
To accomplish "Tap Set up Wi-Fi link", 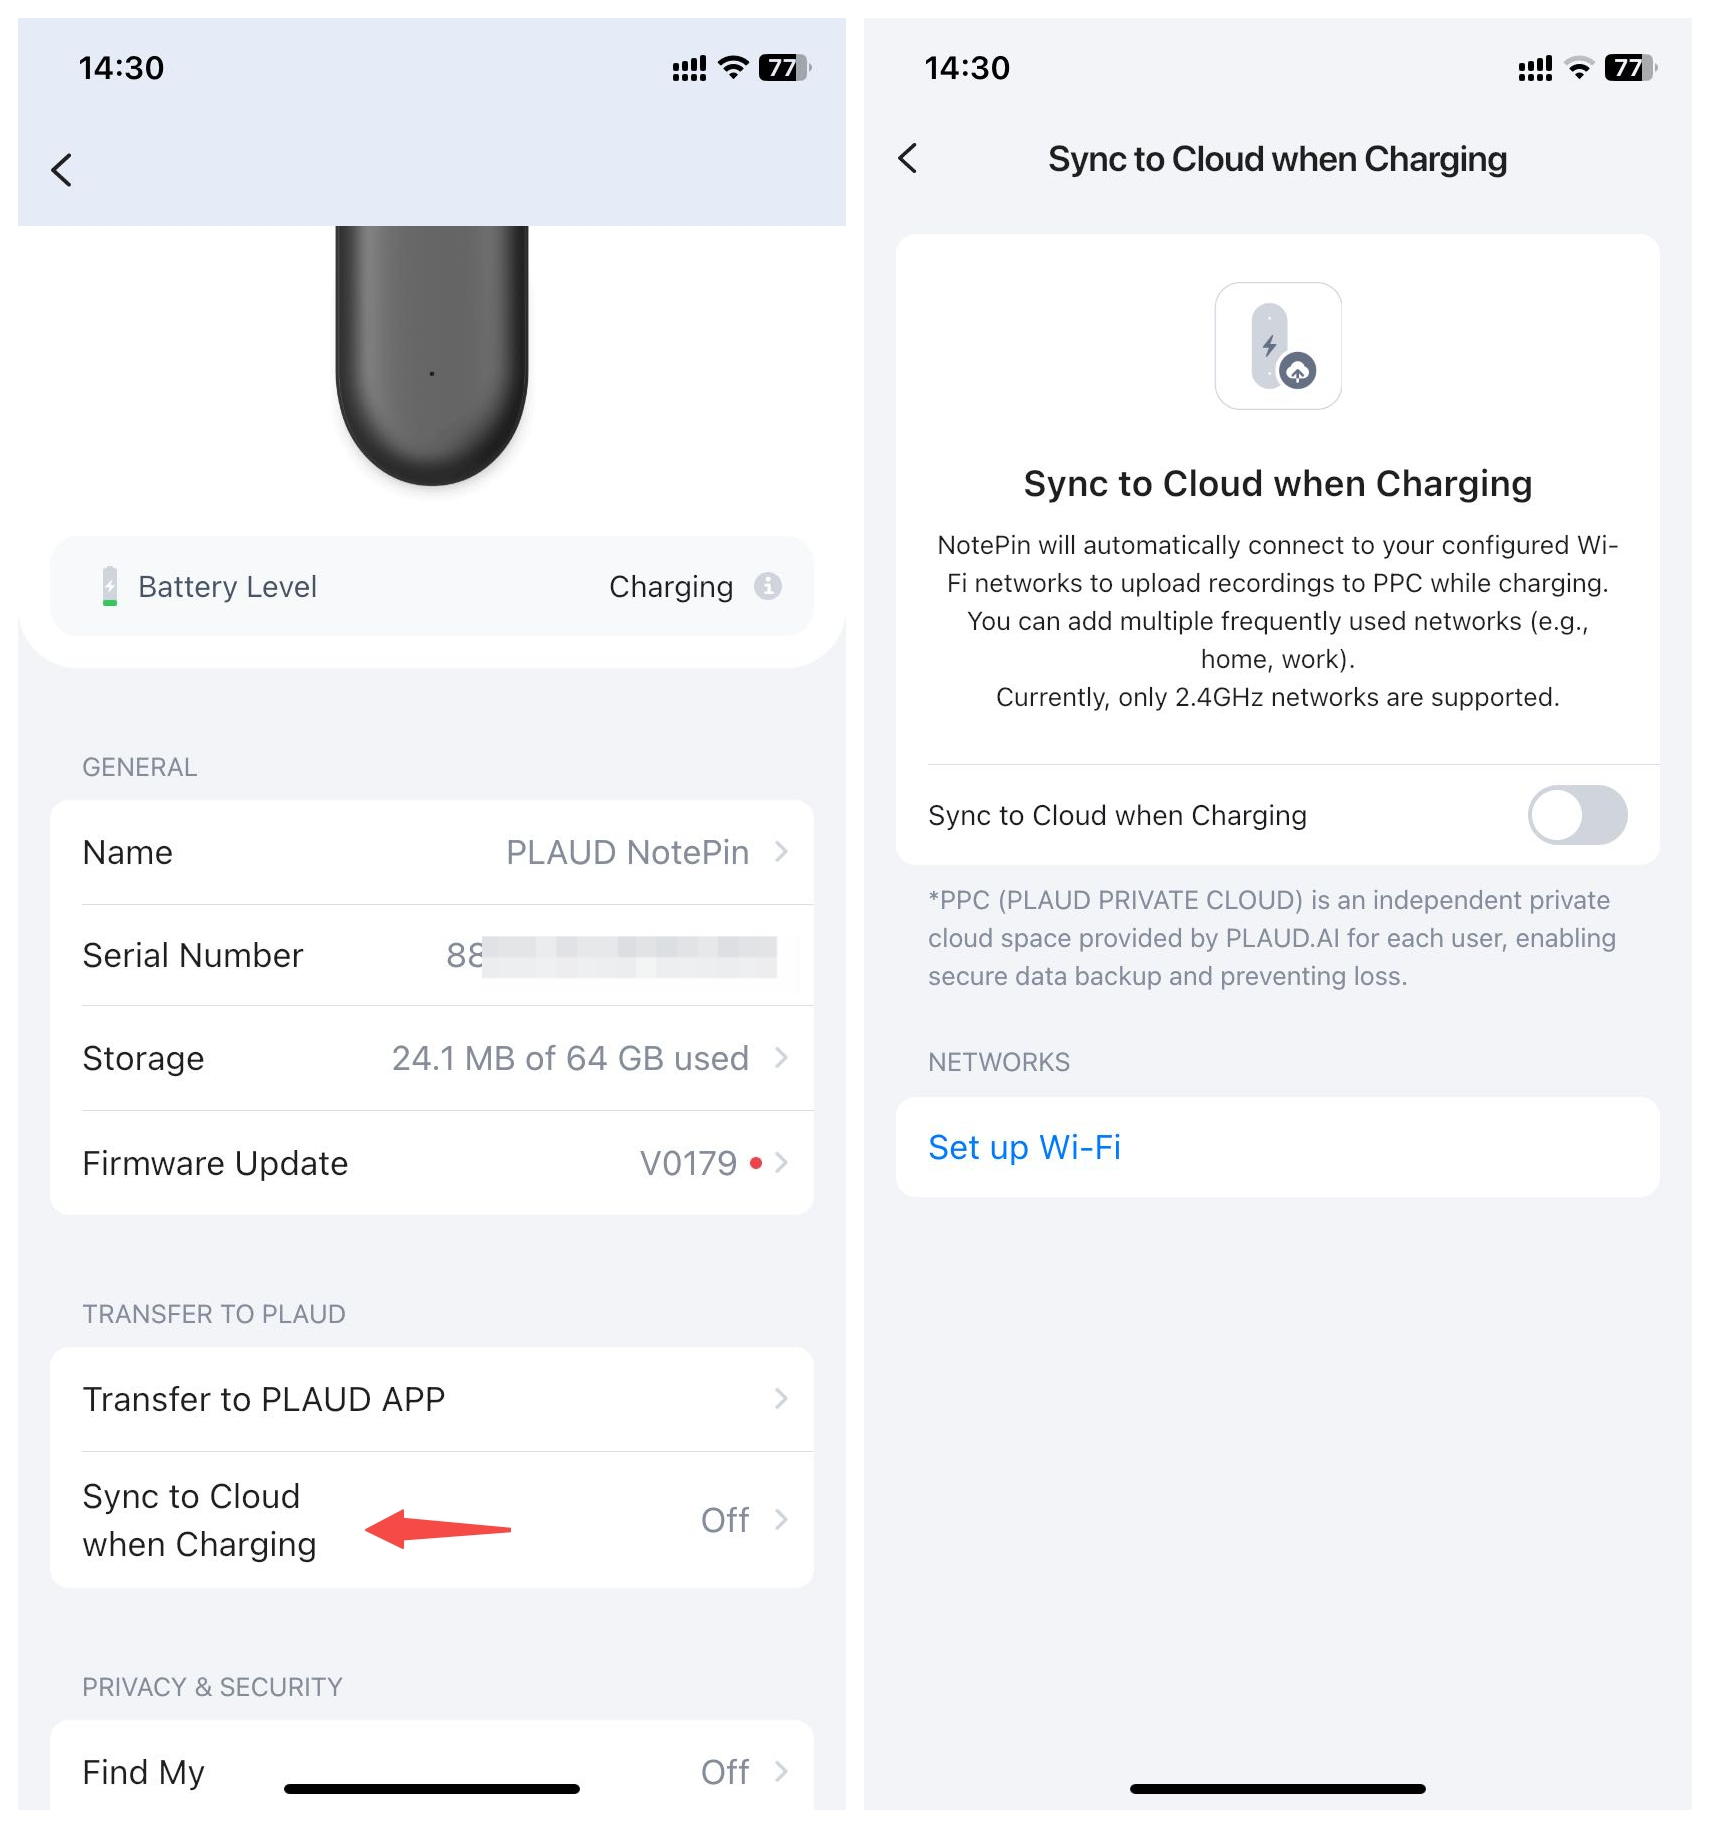I will point(1024,1147).
